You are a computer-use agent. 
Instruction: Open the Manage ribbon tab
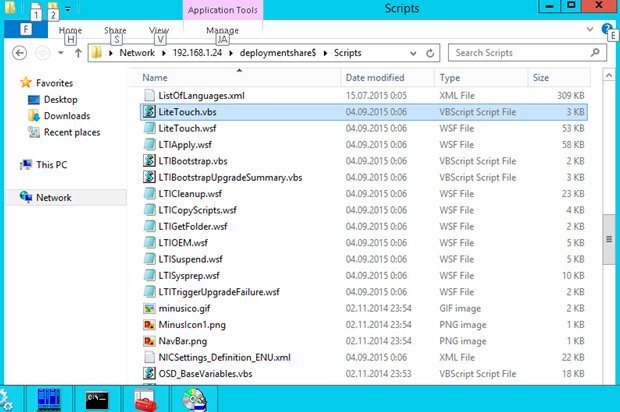pyautogui.click(x=222, y=30)
